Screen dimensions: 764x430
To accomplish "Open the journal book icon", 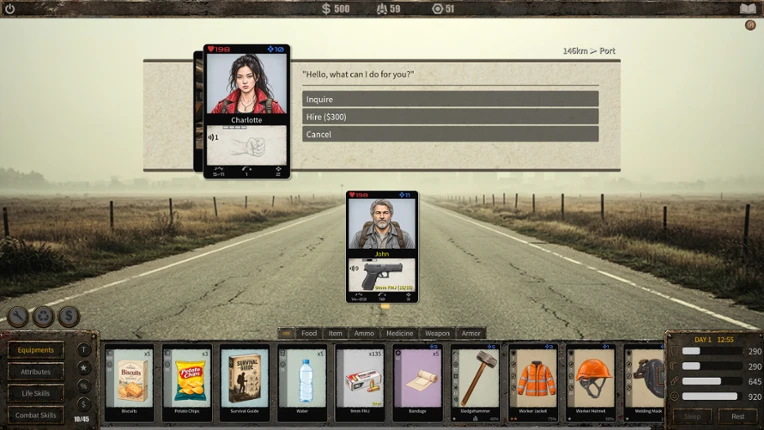I will click(x=747, y=9).
